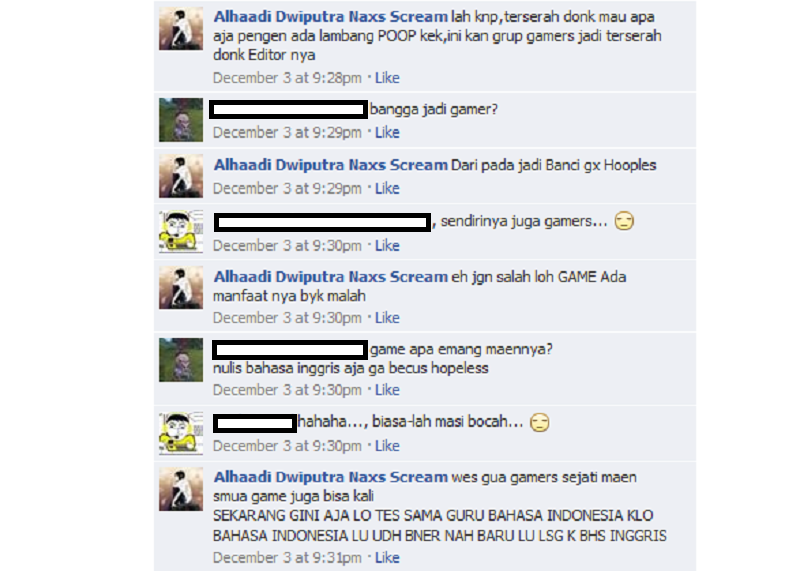Click avatar on 'Dari pada jadi Banci' comment
This screenshot has height=571, width=800.
coord(181,176)
